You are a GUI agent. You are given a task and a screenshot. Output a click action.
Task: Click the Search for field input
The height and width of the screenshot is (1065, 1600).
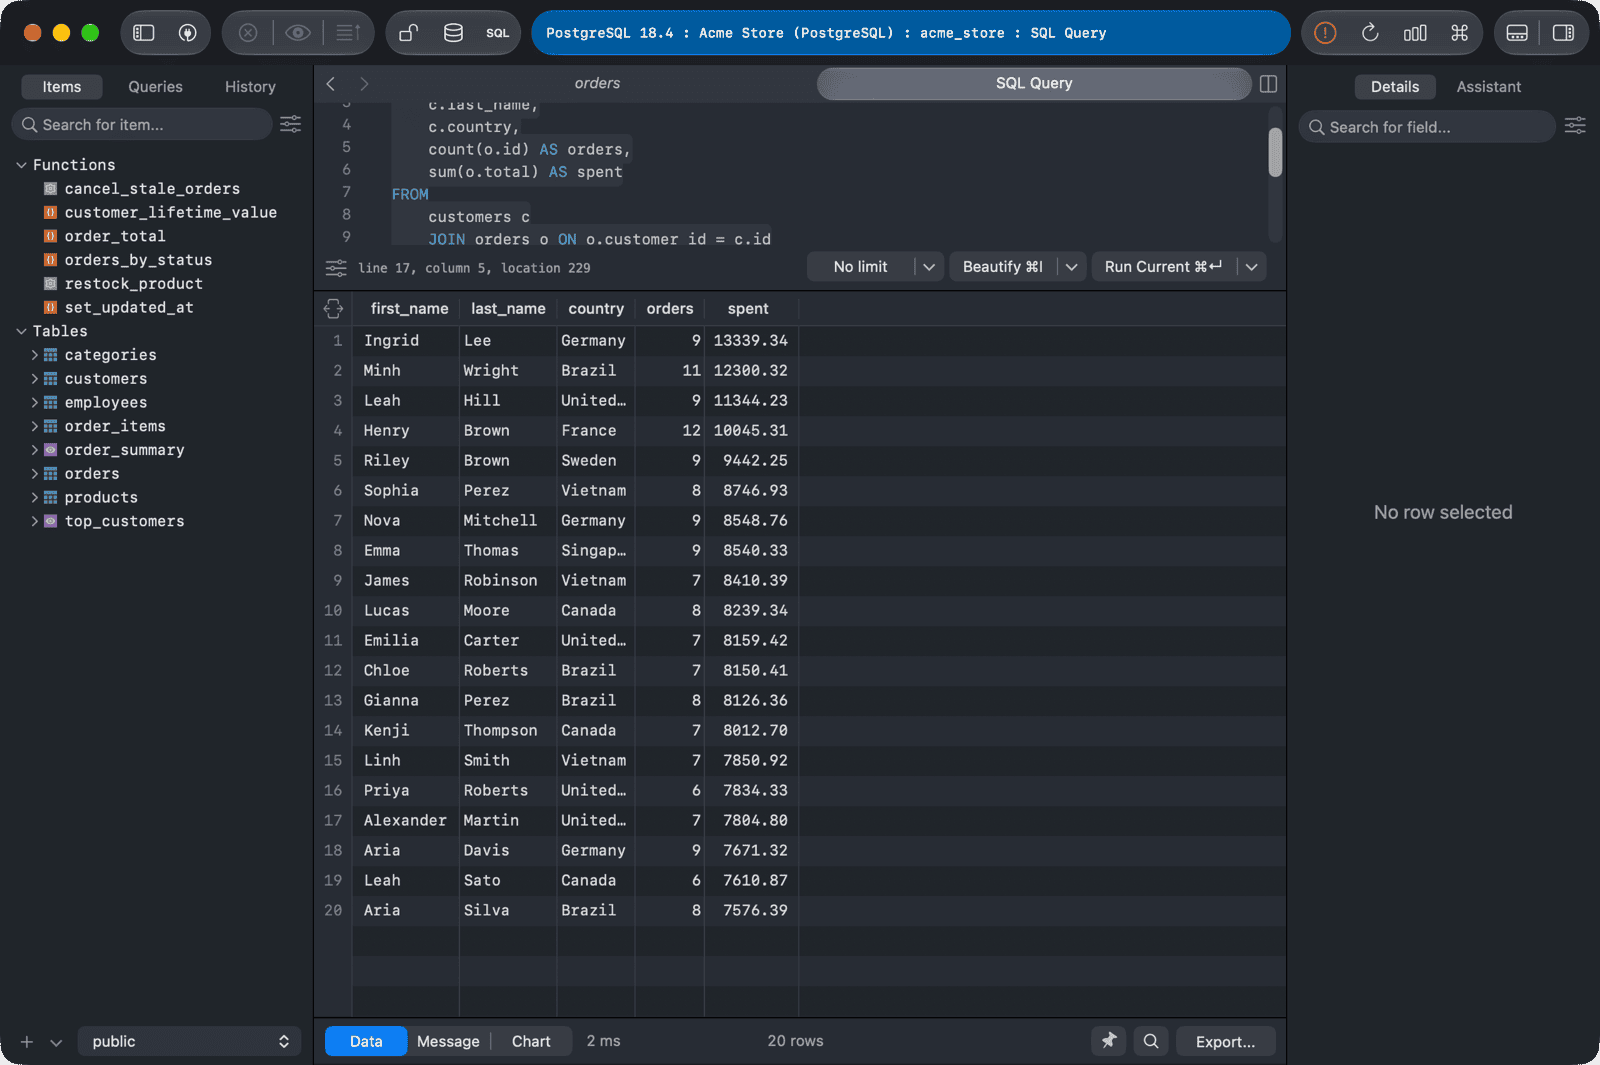pyautogui.click(x=1427, y=127)
